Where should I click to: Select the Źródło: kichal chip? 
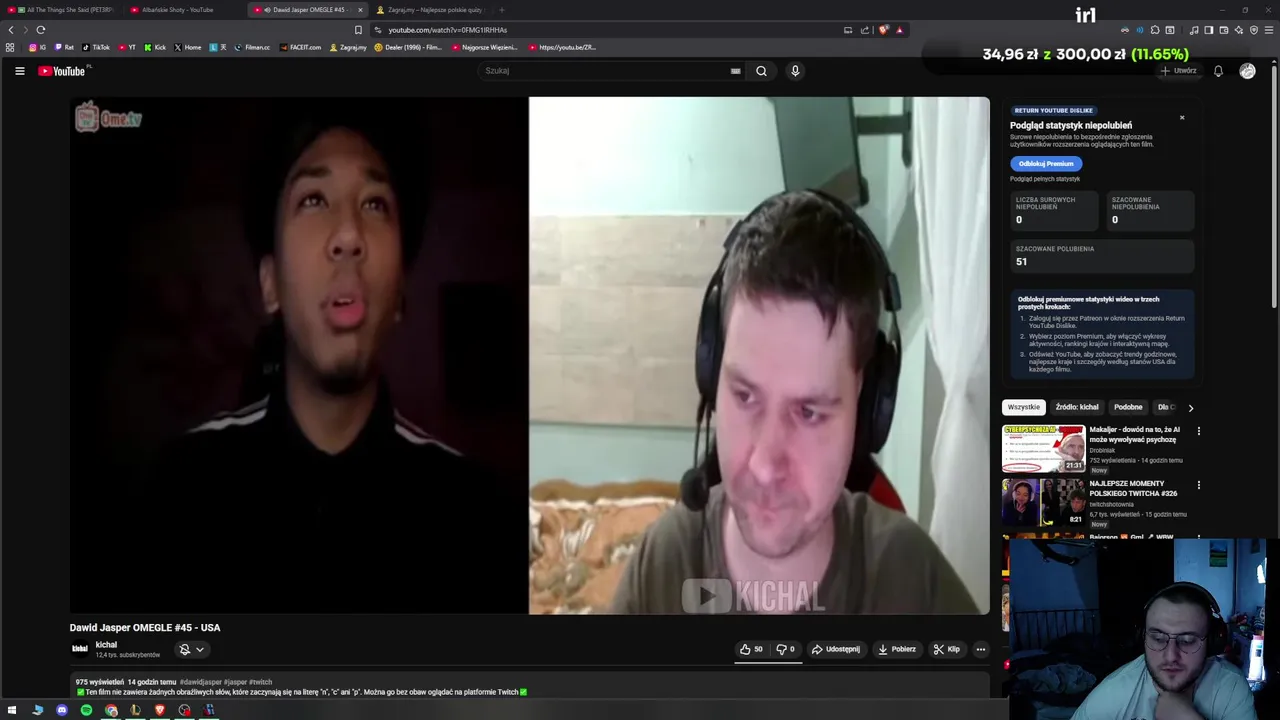coord(1077,407)
